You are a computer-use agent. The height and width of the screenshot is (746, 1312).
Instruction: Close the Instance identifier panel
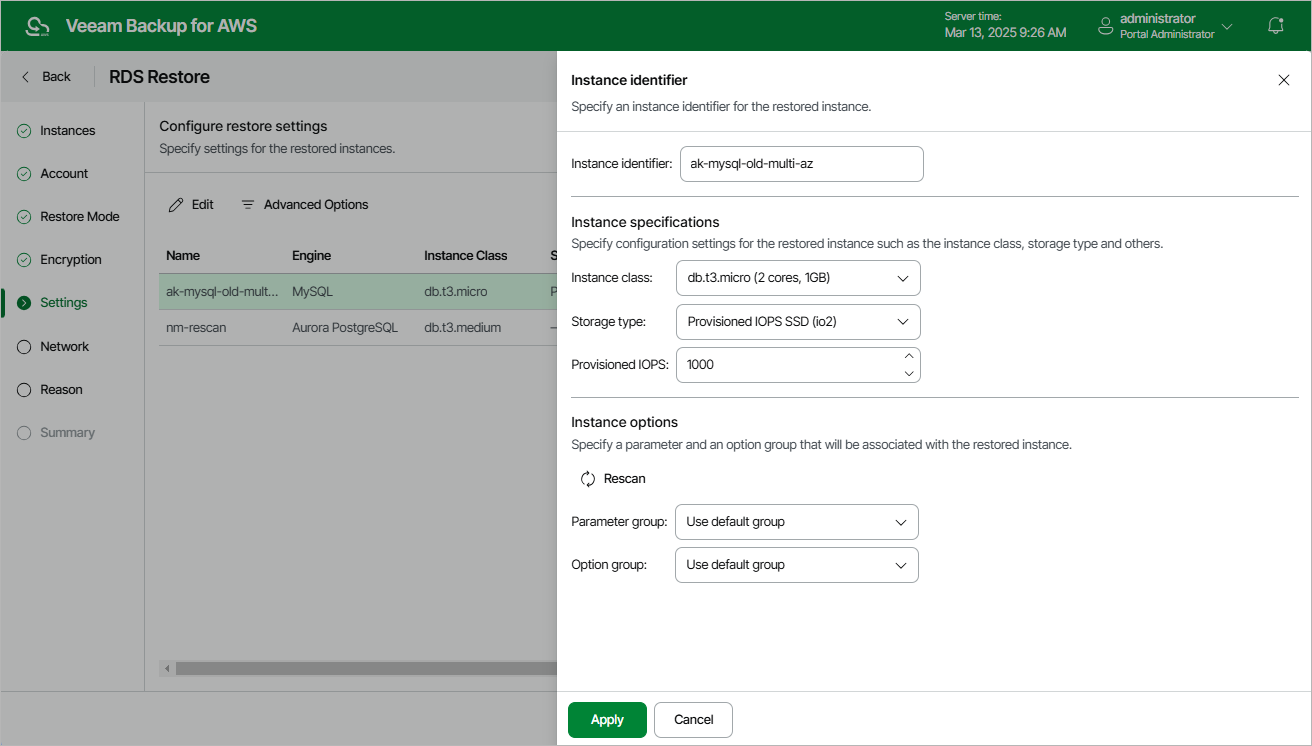click(x=1284, y=80)
